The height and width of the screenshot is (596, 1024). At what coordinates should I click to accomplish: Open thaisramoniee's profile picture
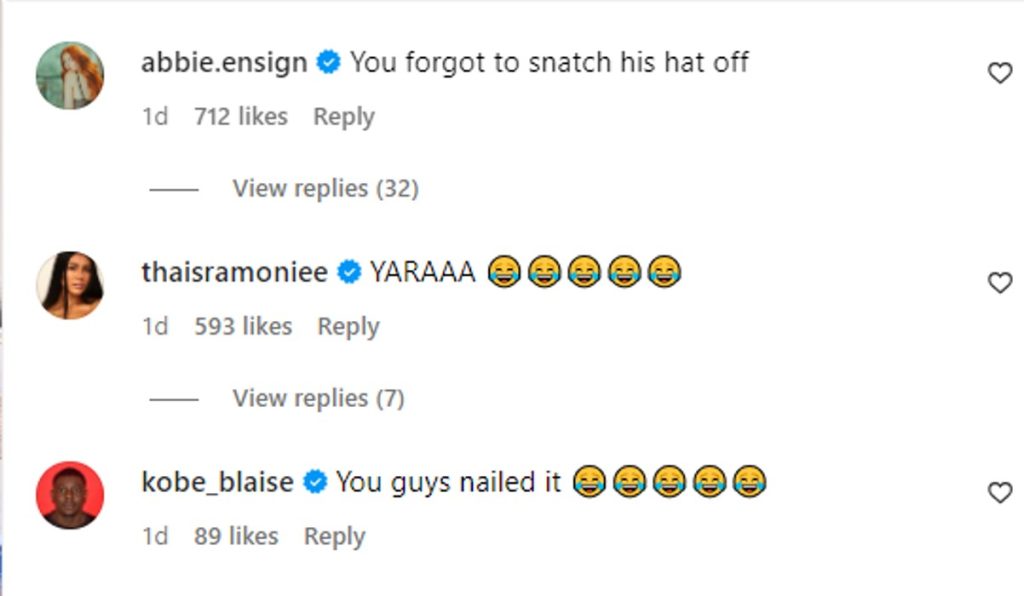tap(70, 285)
